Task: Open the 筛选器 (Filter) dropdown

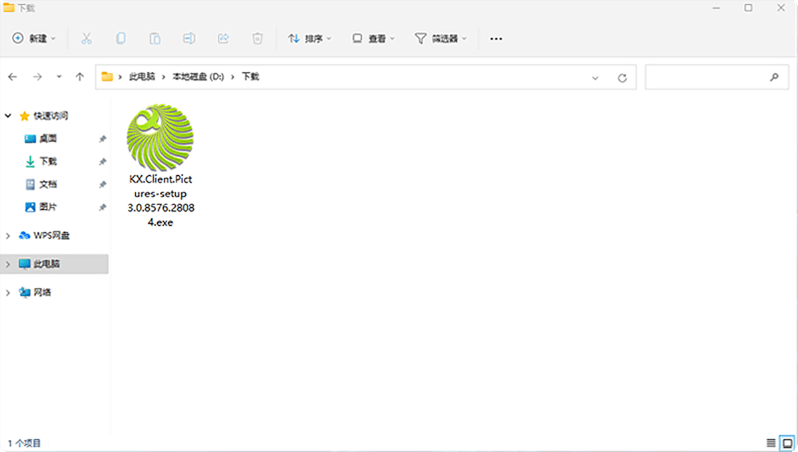Action: pos(441,38)
